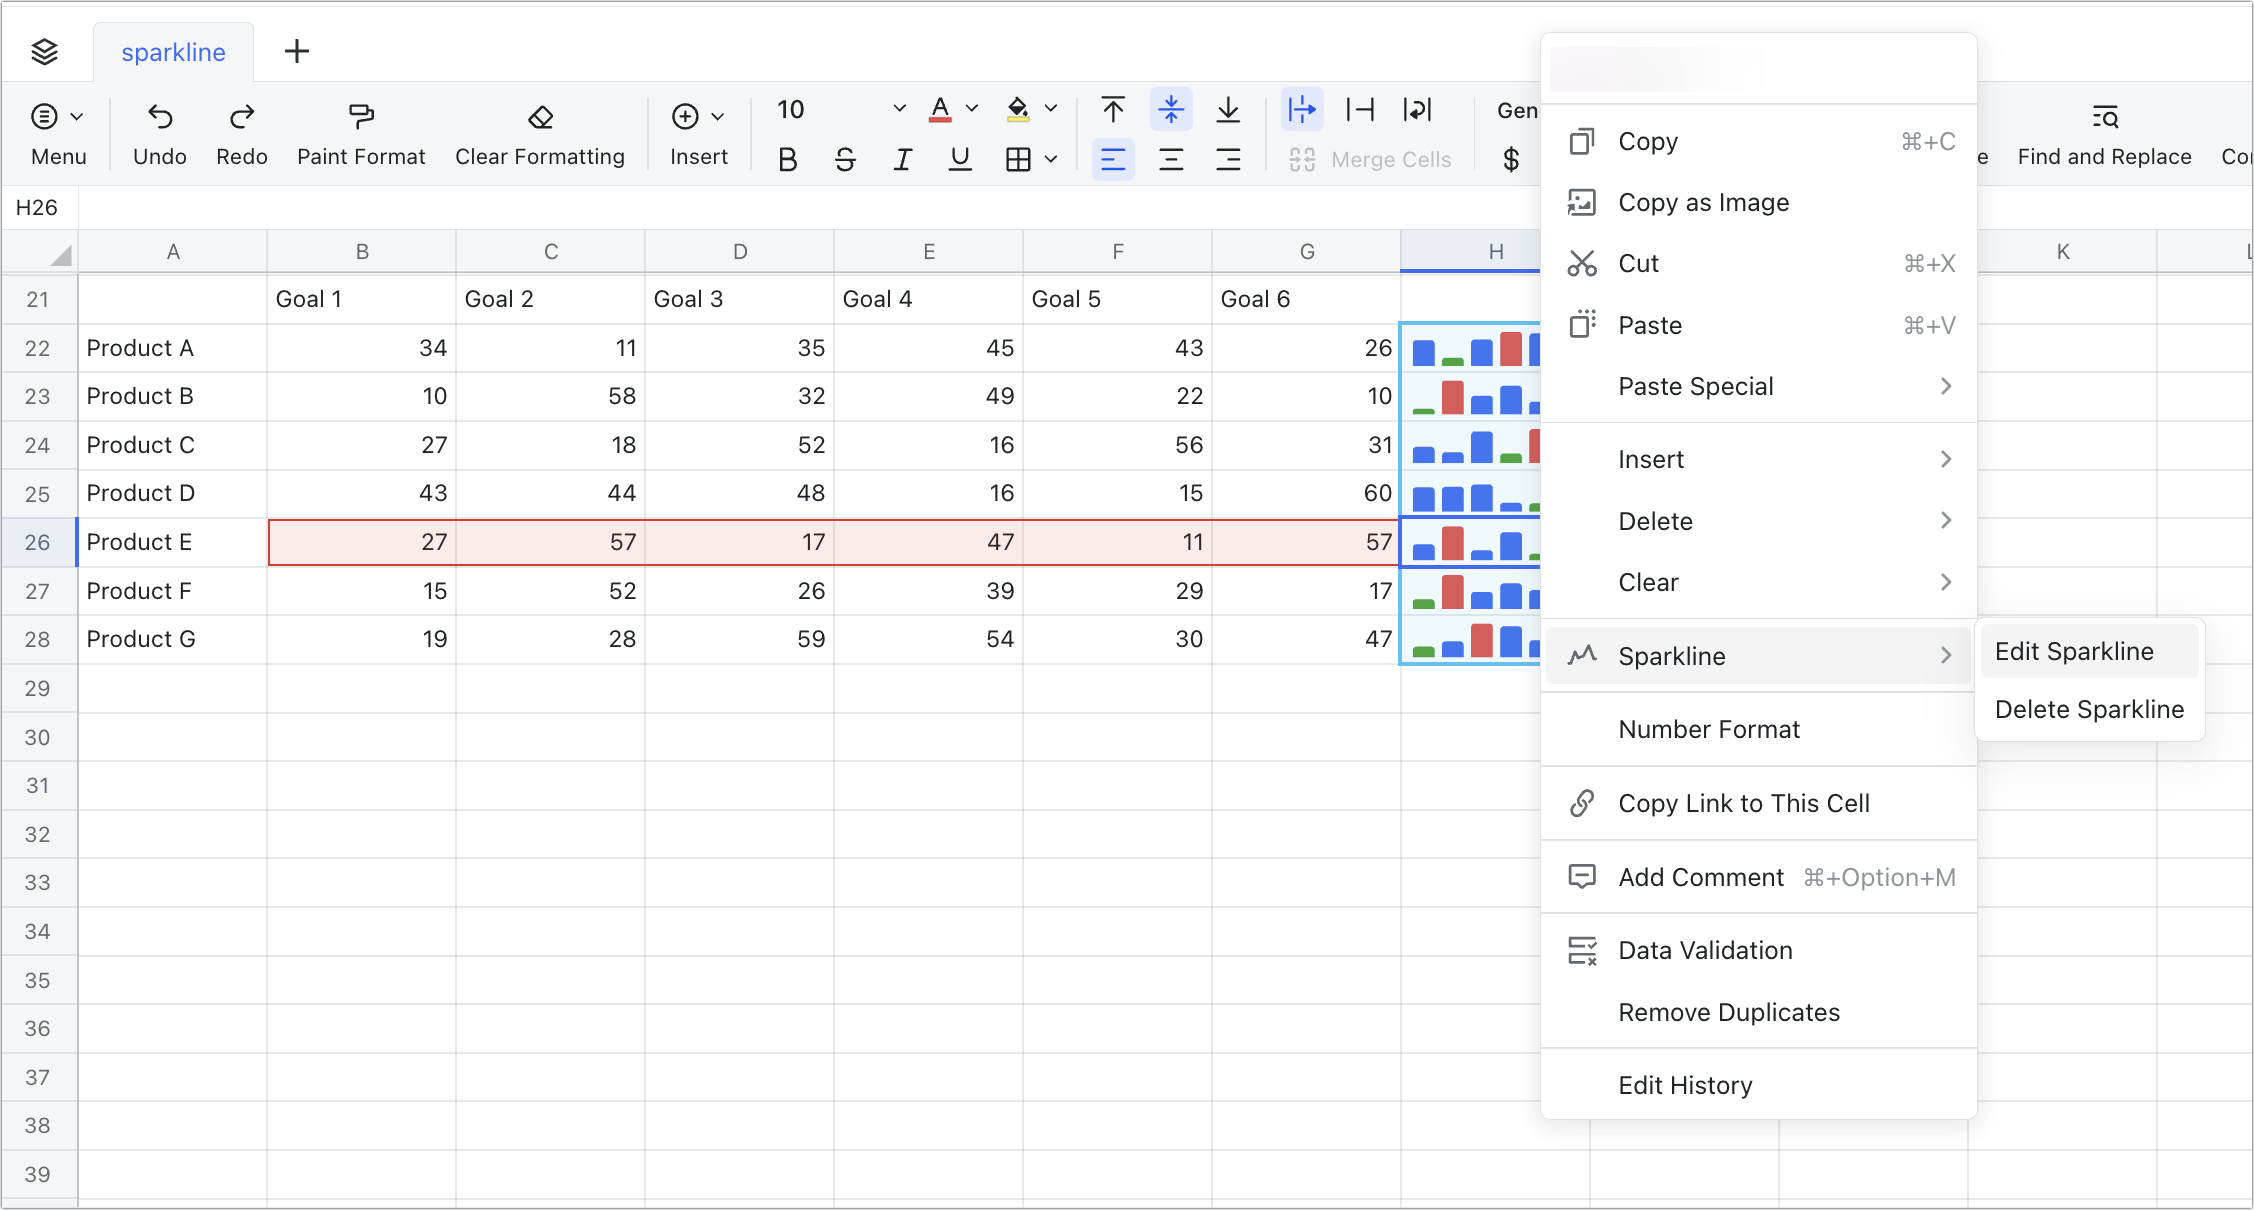Open the font size dropdown
The height and width of the screenshot is (1210, 2254).
(897, 108)
